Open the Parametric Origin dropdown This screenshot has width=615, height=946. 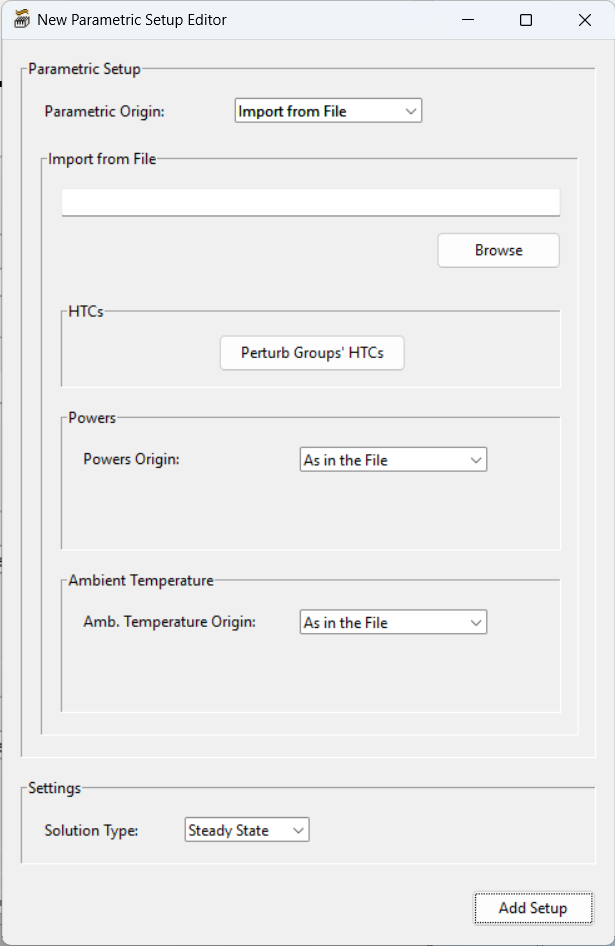(x=328, y=111)
